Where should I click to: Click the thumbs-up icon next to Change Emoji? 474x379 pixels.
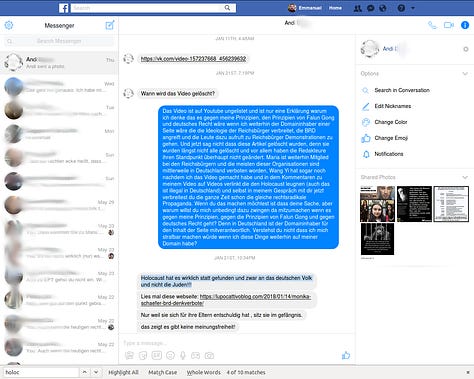click(366, 138)
